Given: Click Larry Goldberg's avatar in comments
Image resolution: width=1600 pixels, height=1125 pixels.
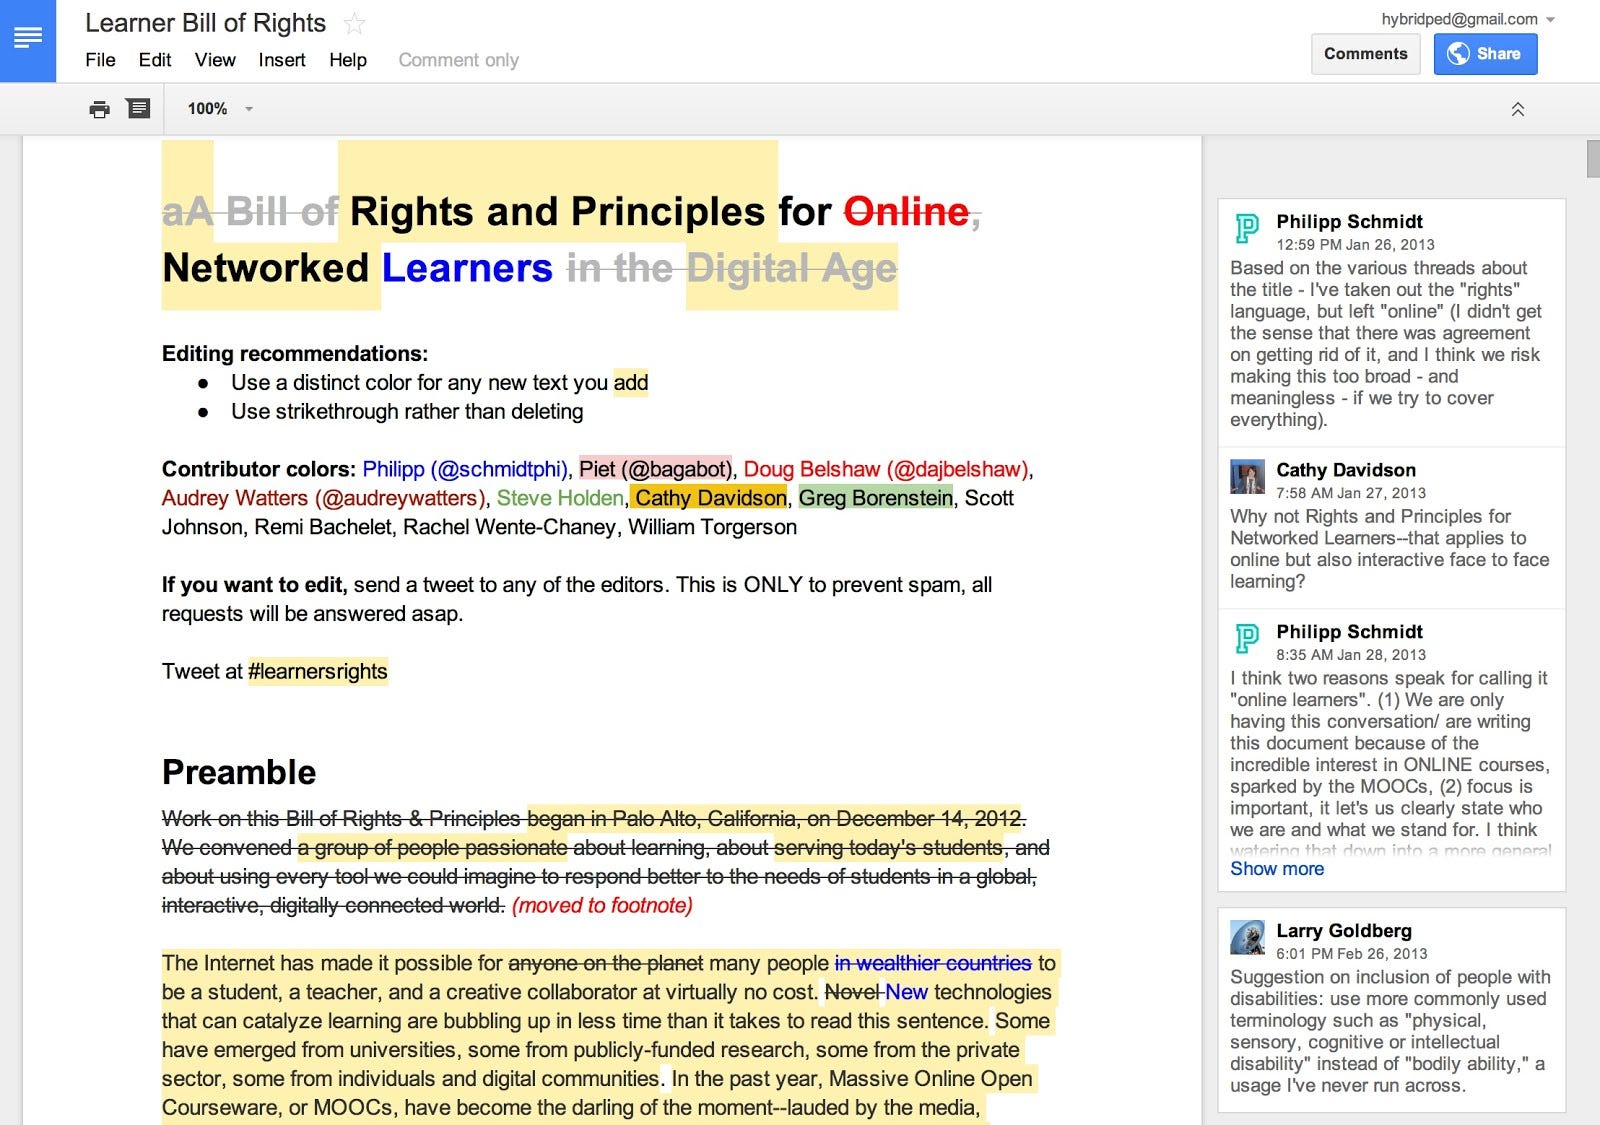Looking at the screenshot, I should coord(1247,937).
